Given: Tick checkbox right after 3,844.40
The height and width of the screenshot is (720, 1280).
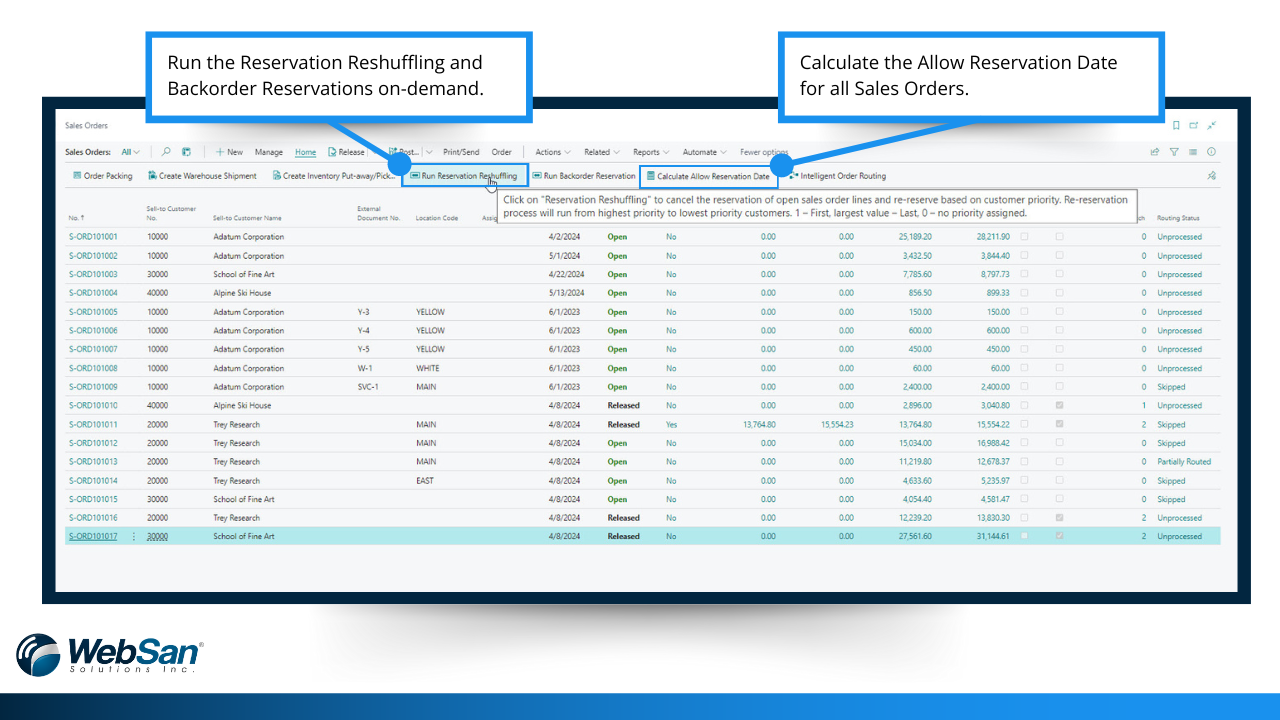Looking at the screenshot, I should 1024,255.
